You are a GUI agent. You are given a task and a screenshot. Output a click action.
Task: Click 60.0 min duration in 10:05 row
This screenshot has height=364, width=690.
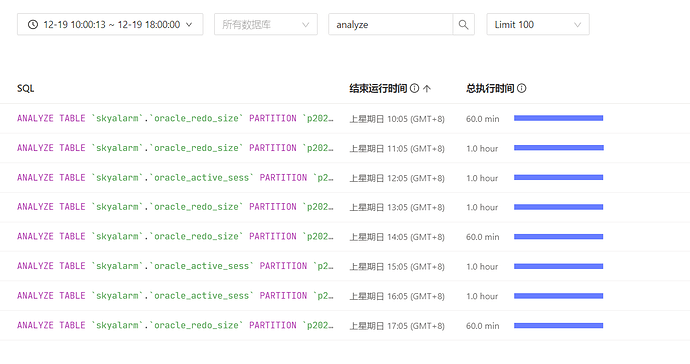(x=483, y=119)
